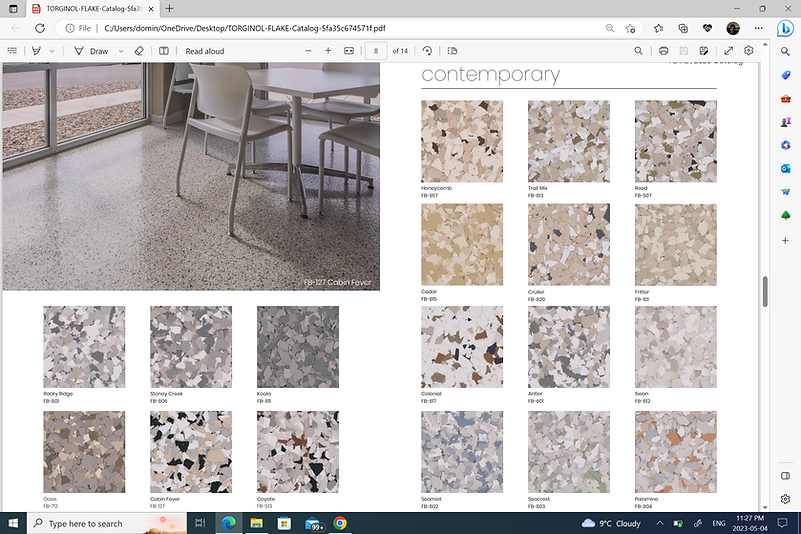Click the Cabin Fever flake sample
Screen dimensions: 801x534
pos(191,452)
